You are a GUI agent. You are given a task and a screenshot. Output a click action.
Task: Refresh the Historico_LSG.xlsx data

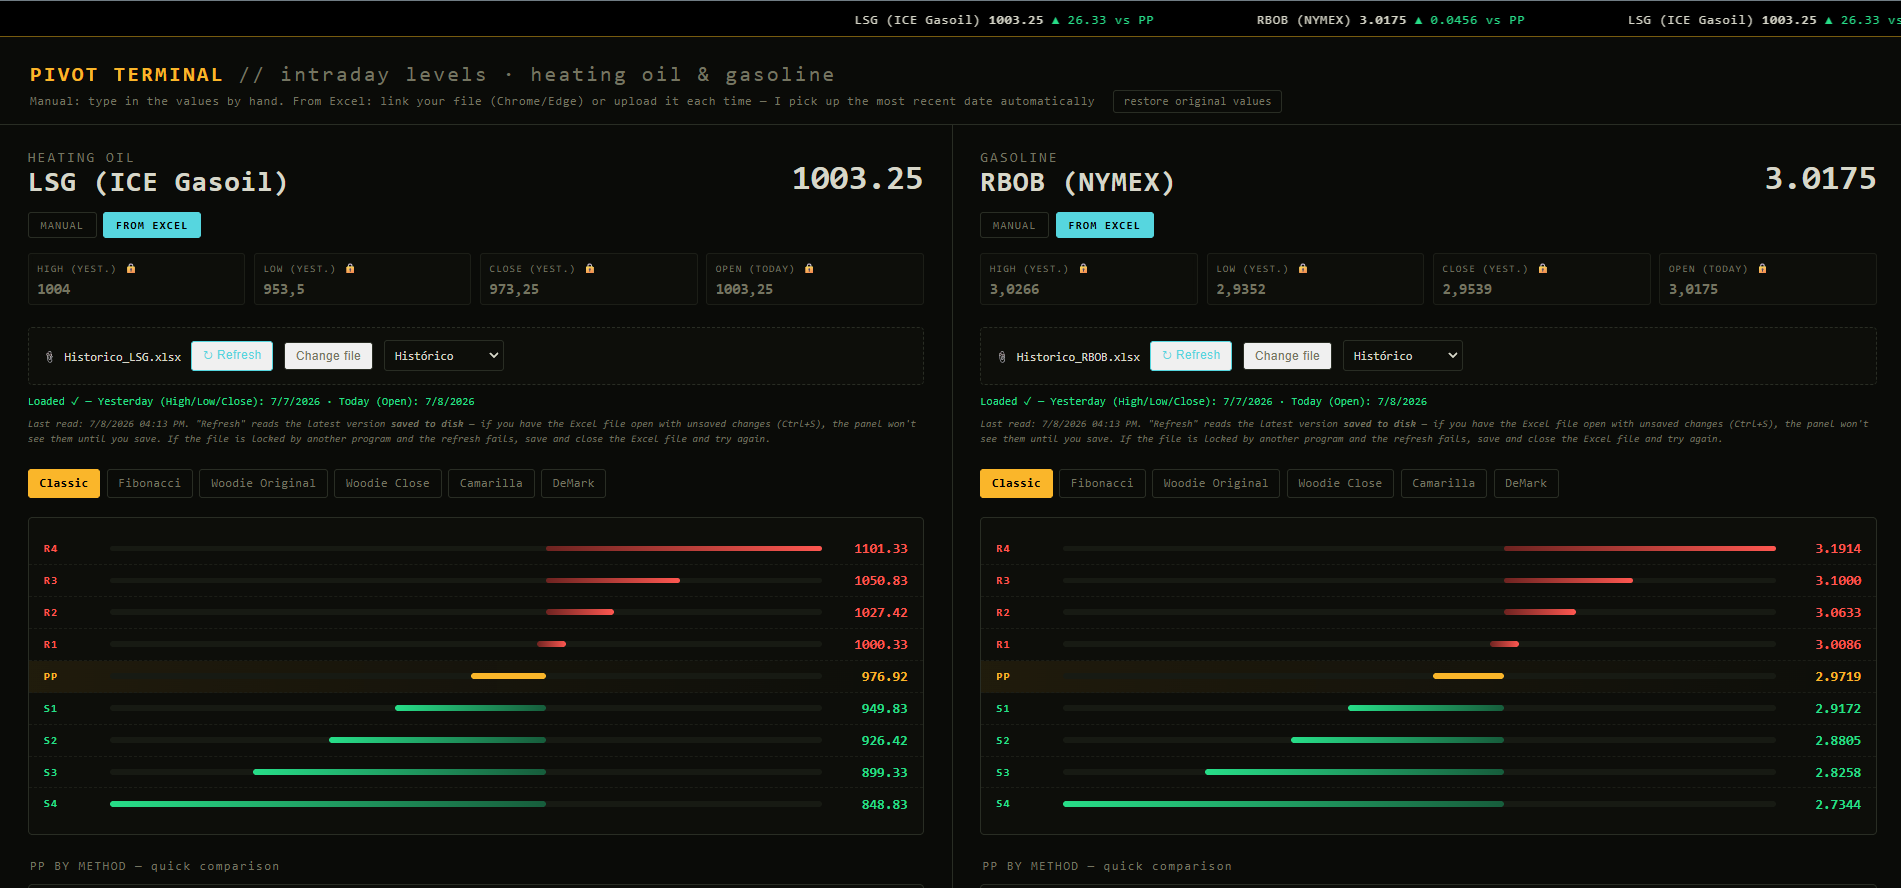(x=232, y=355)
